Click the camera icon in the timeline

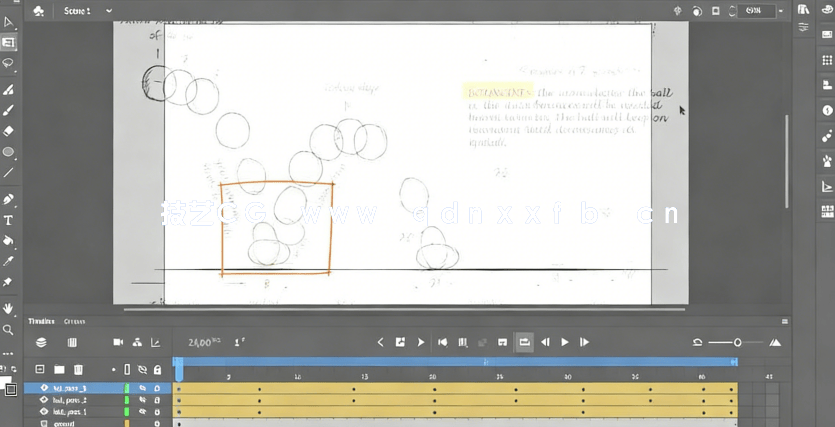click(118, 342)
